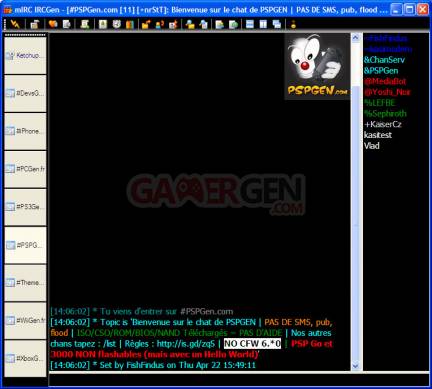
Task: Open mIRC Options from the toolbar
Action: [35, 24]
